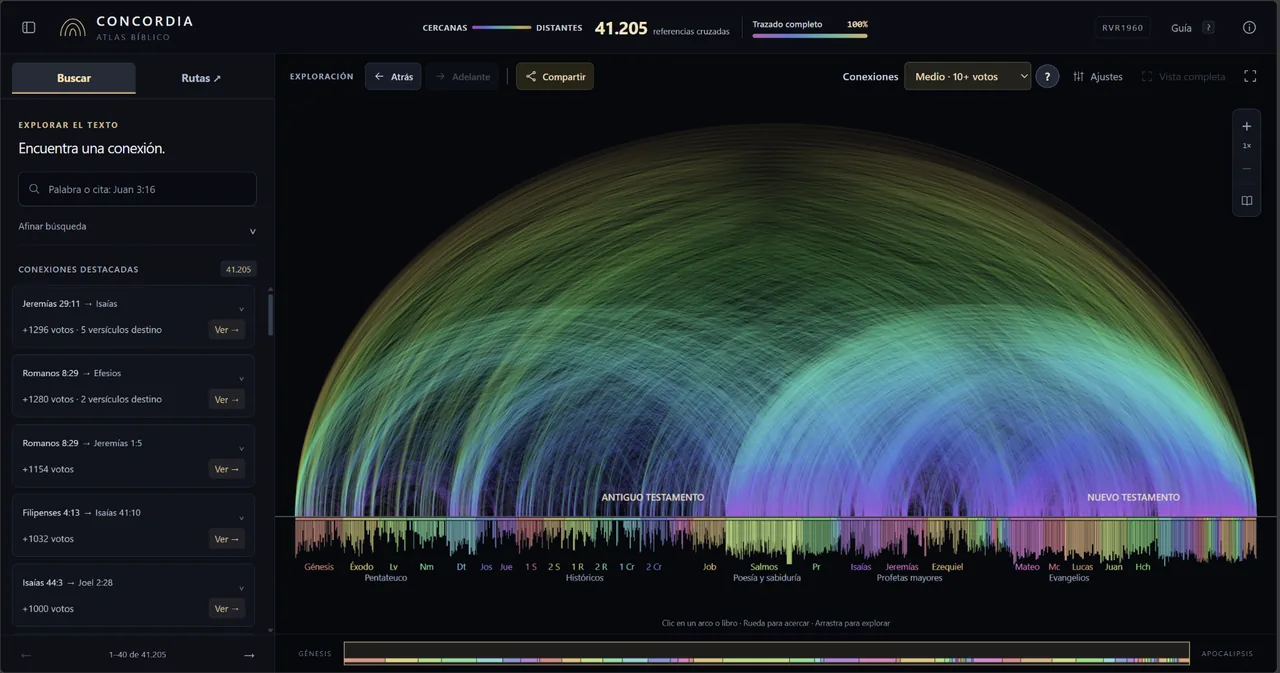Image resolution: width=1280 pixels, height=673 pixels.
Task: Click the Compartir share button
Action: coord(555,77)
